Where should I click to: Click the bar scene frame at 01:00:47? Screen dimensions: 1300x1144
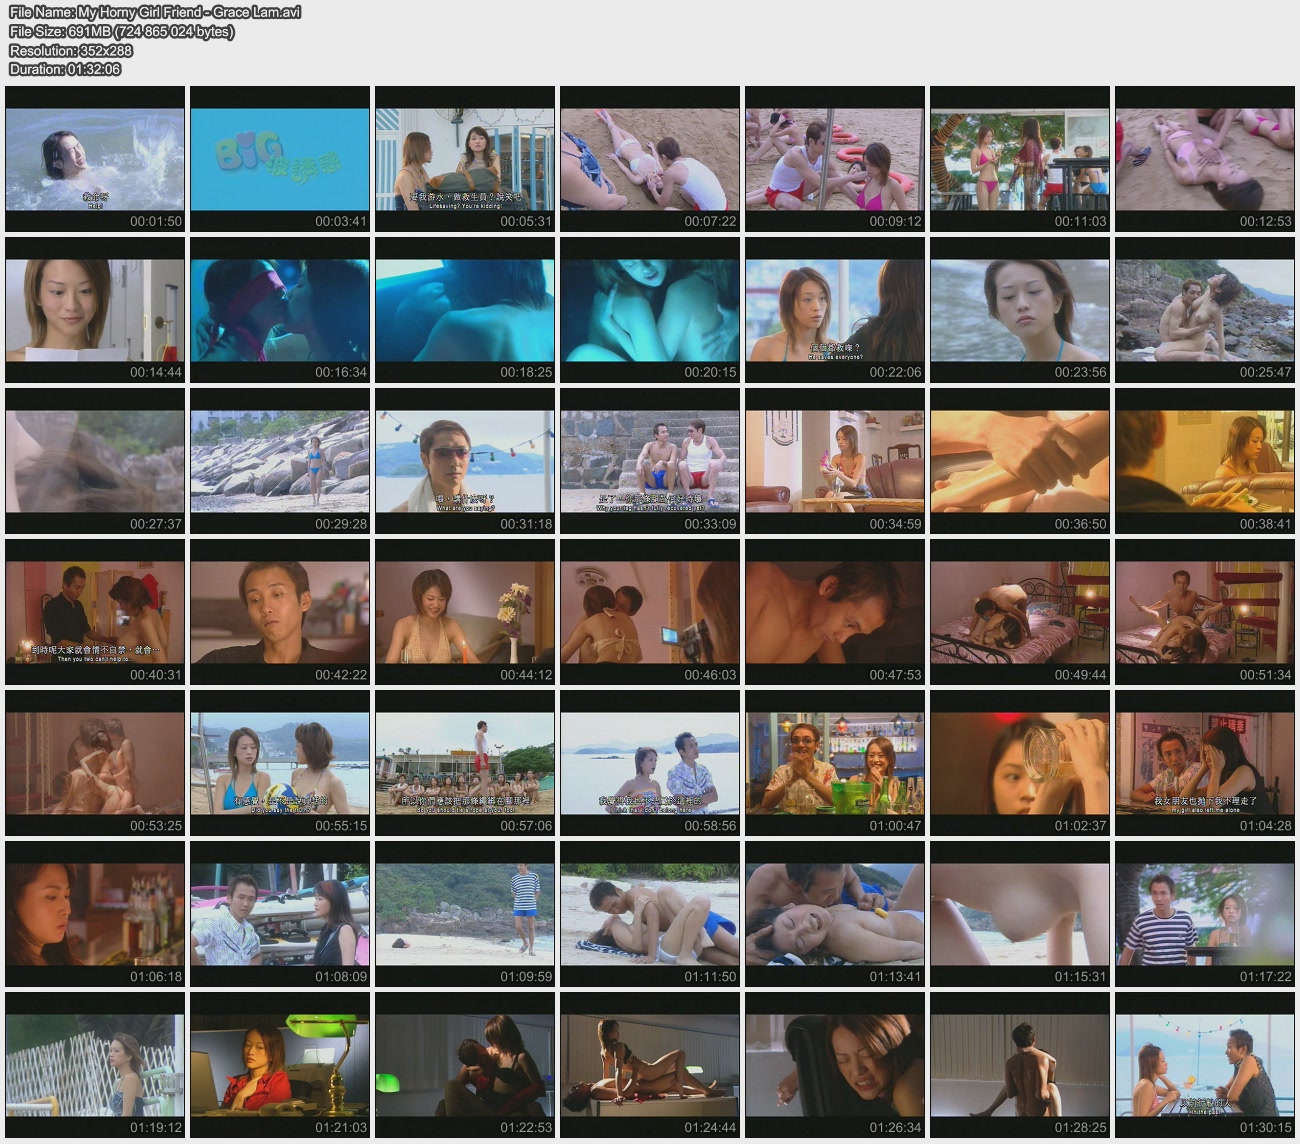(835, 763)
